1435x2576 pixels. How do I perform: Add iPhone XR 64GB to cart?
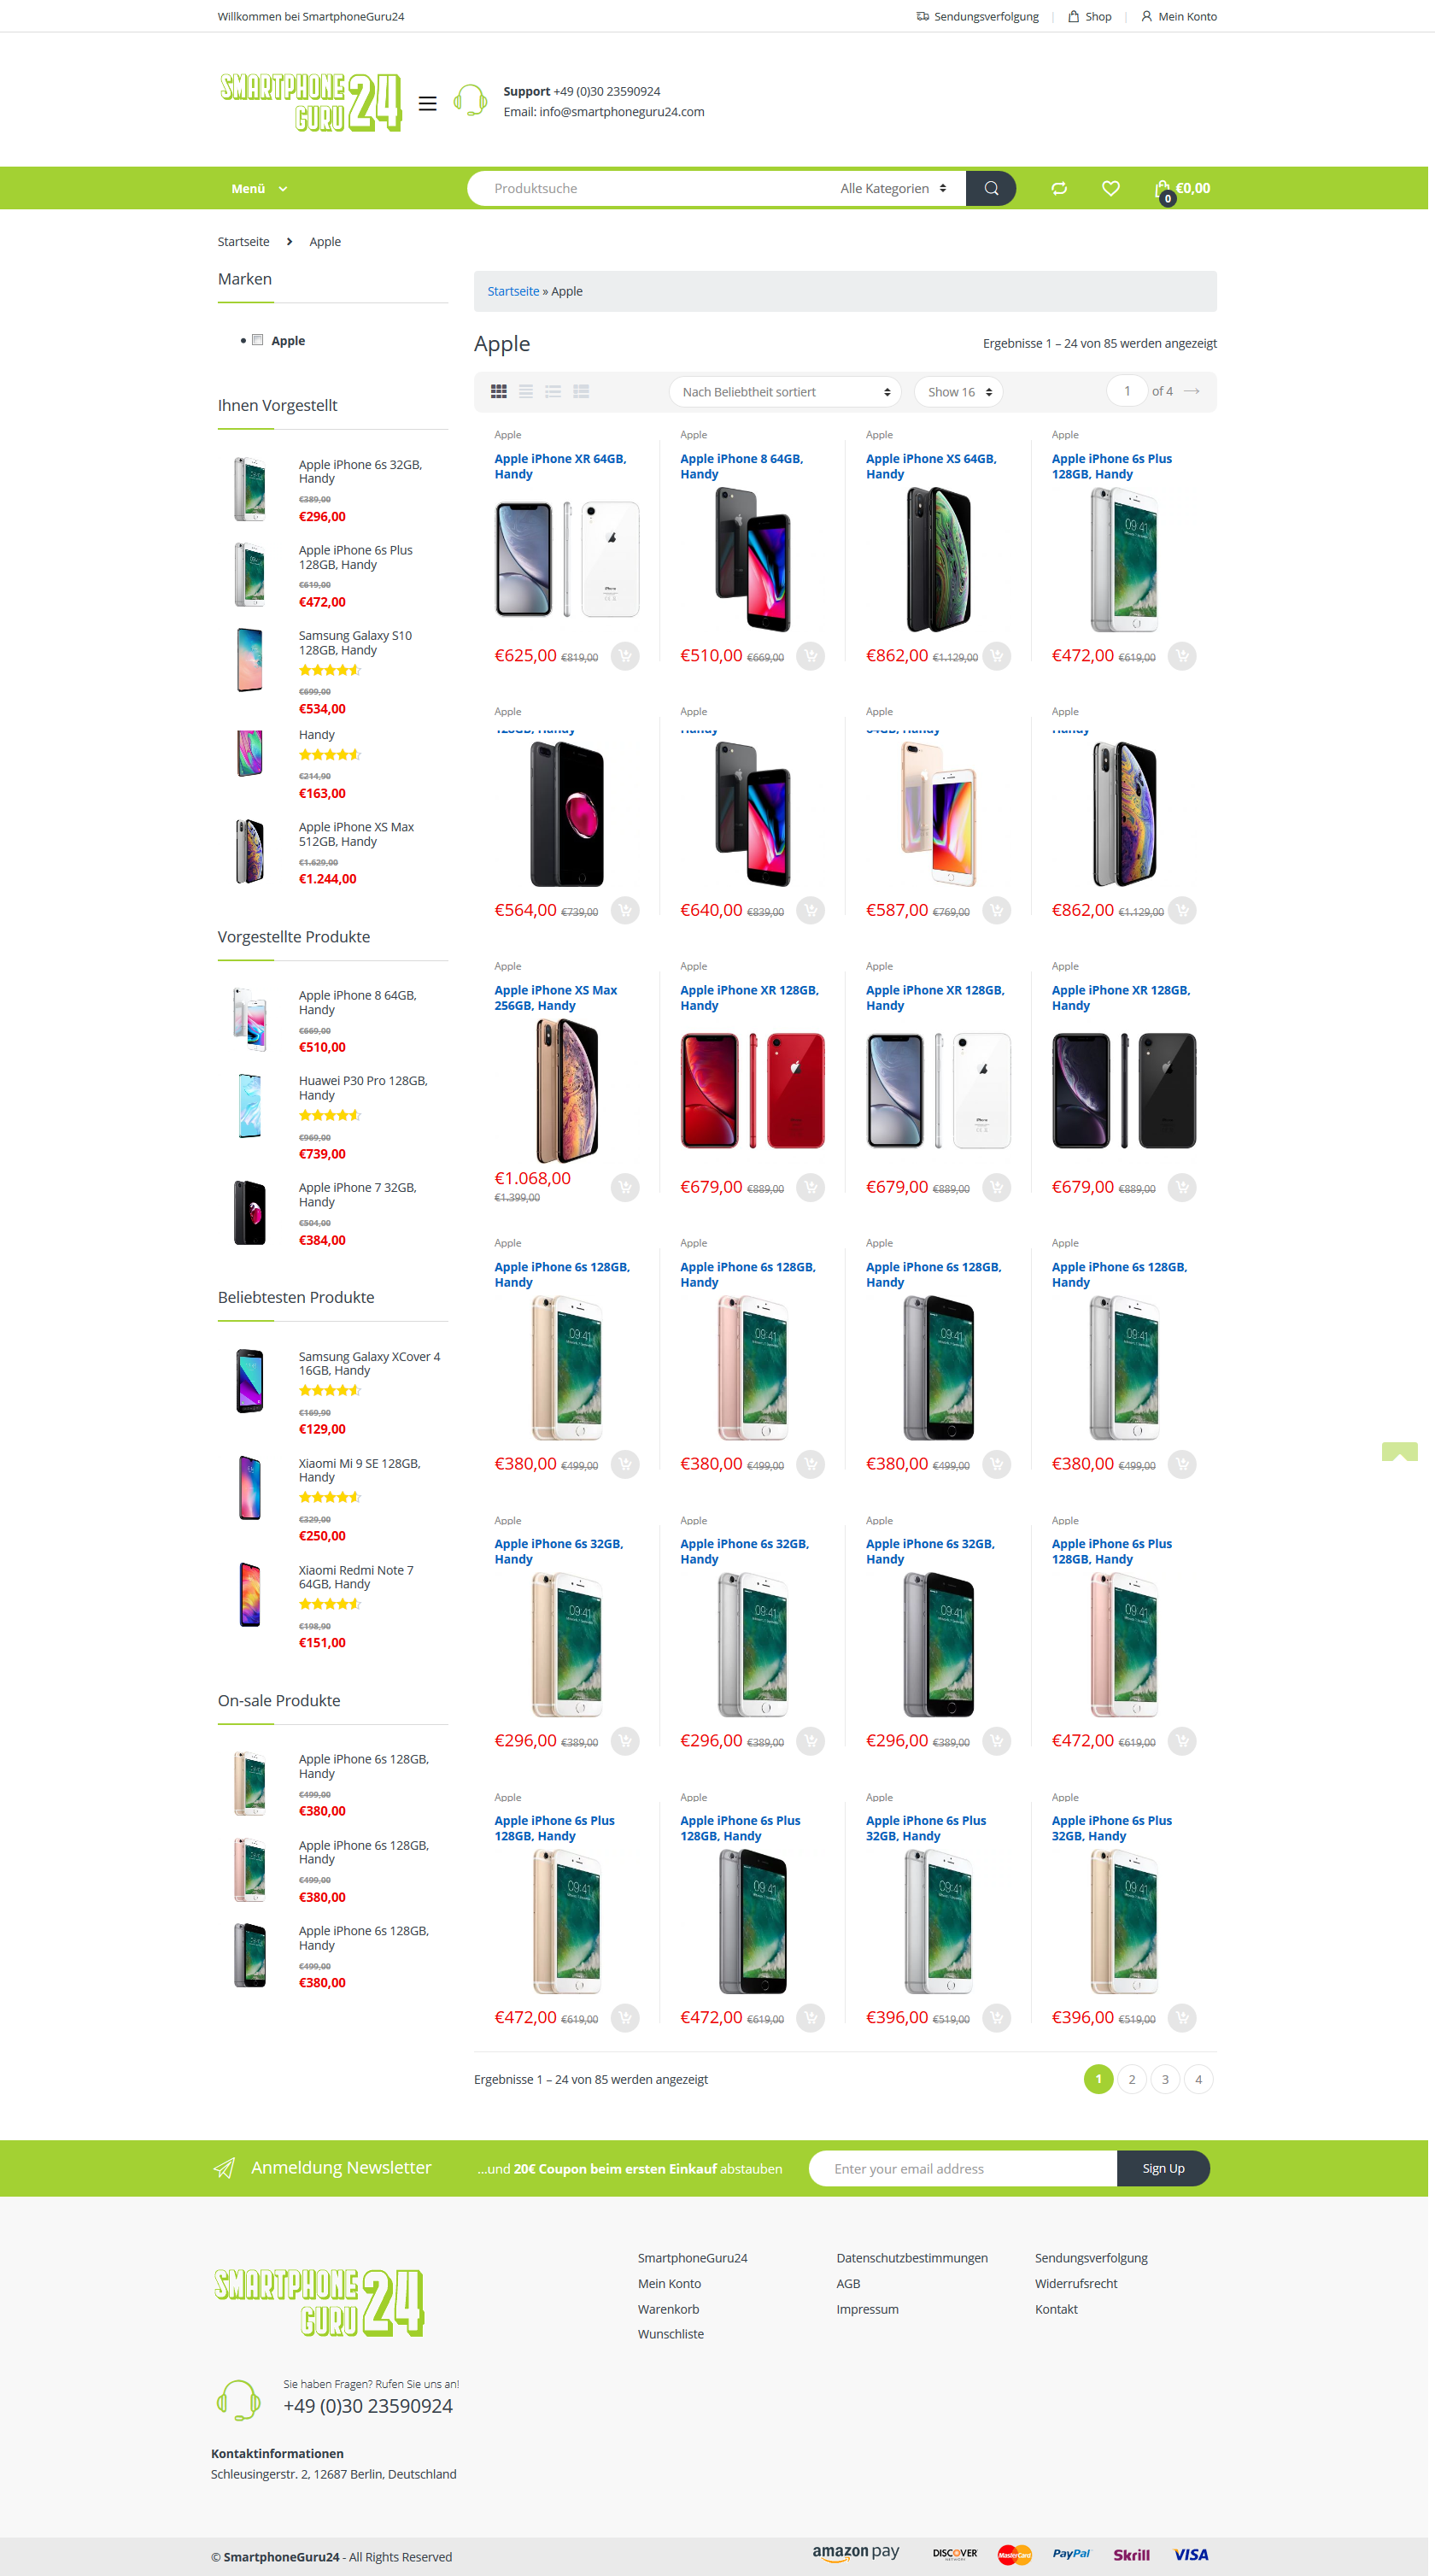click(x=625, y=656)
